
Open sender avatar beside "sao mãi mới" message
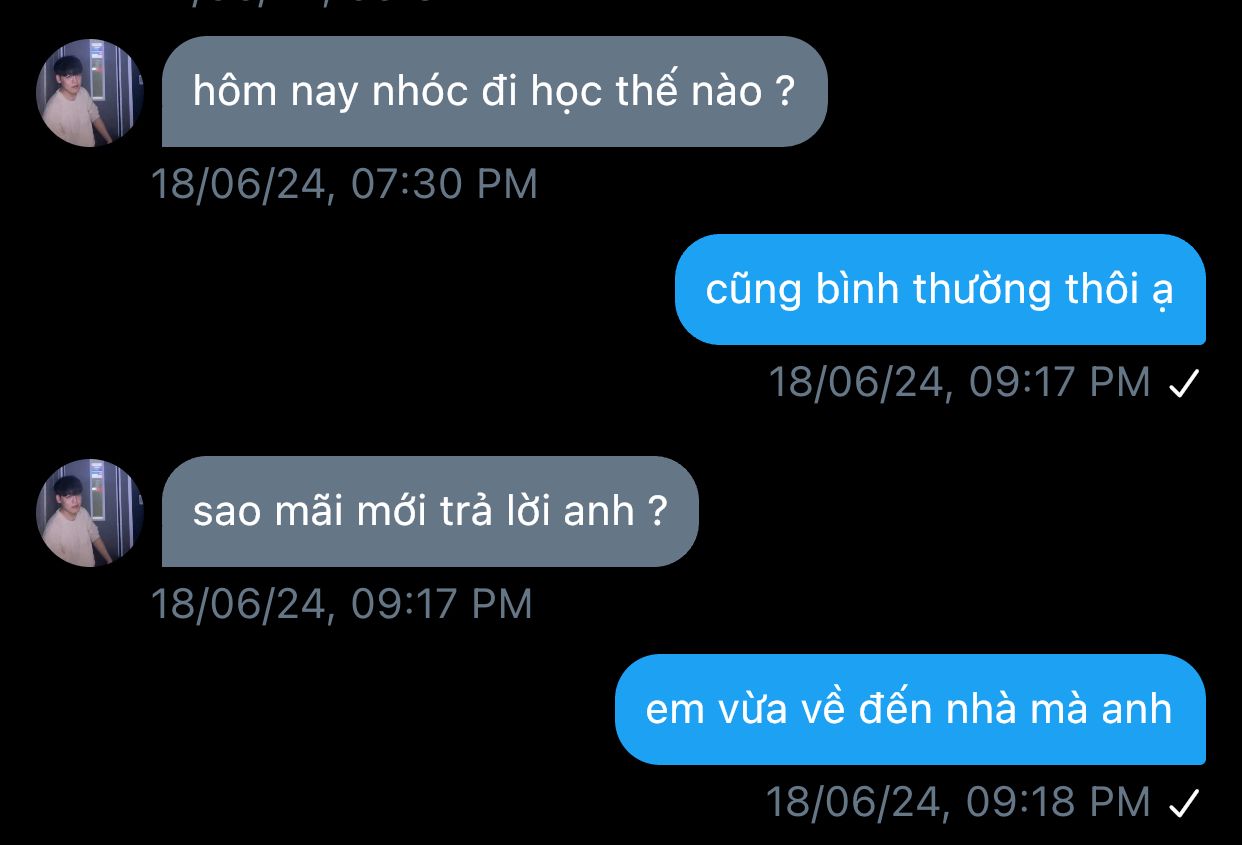(x=89, y=513)
